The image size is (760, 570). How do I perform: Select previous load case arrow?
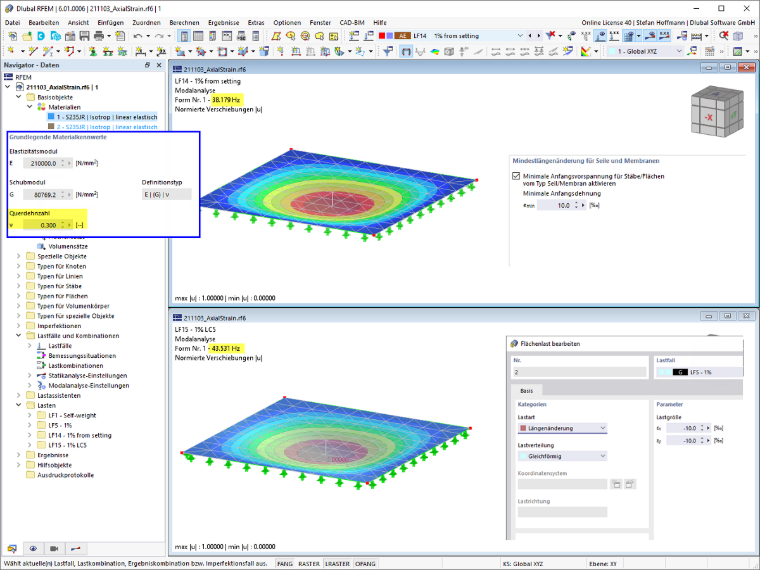[530, 36]
